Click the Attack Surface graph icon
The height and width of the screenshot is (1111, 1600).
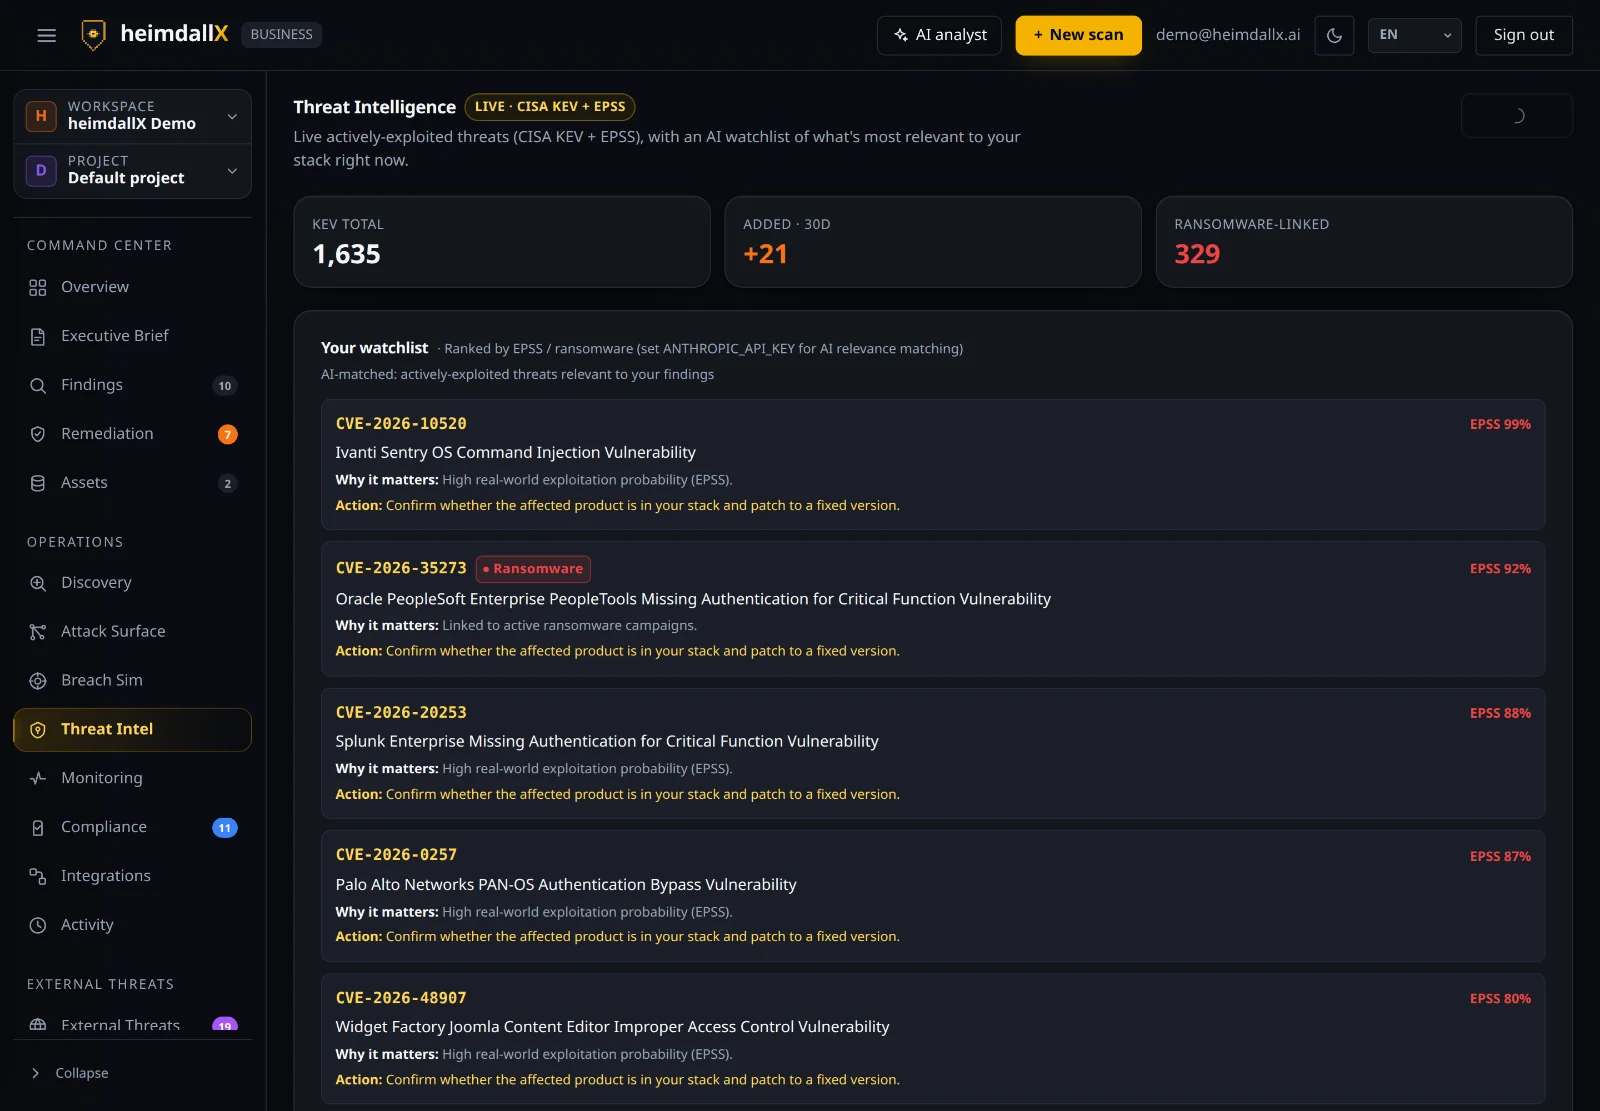[38, 632]
